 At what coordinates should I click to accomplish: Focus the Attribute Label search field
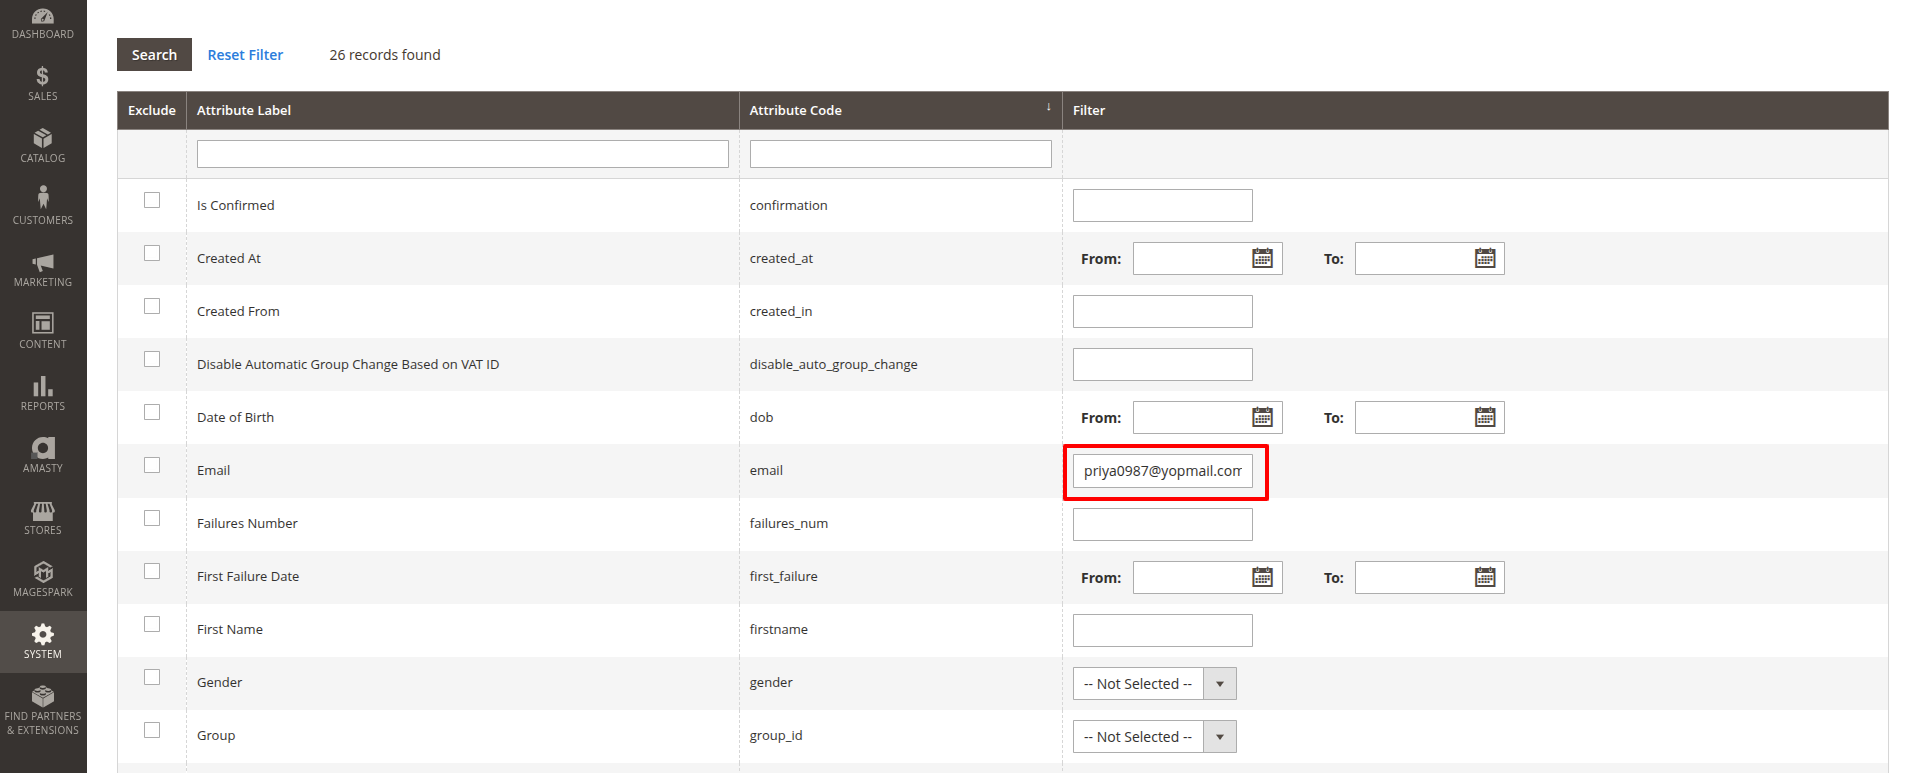(x=463, y=154)
